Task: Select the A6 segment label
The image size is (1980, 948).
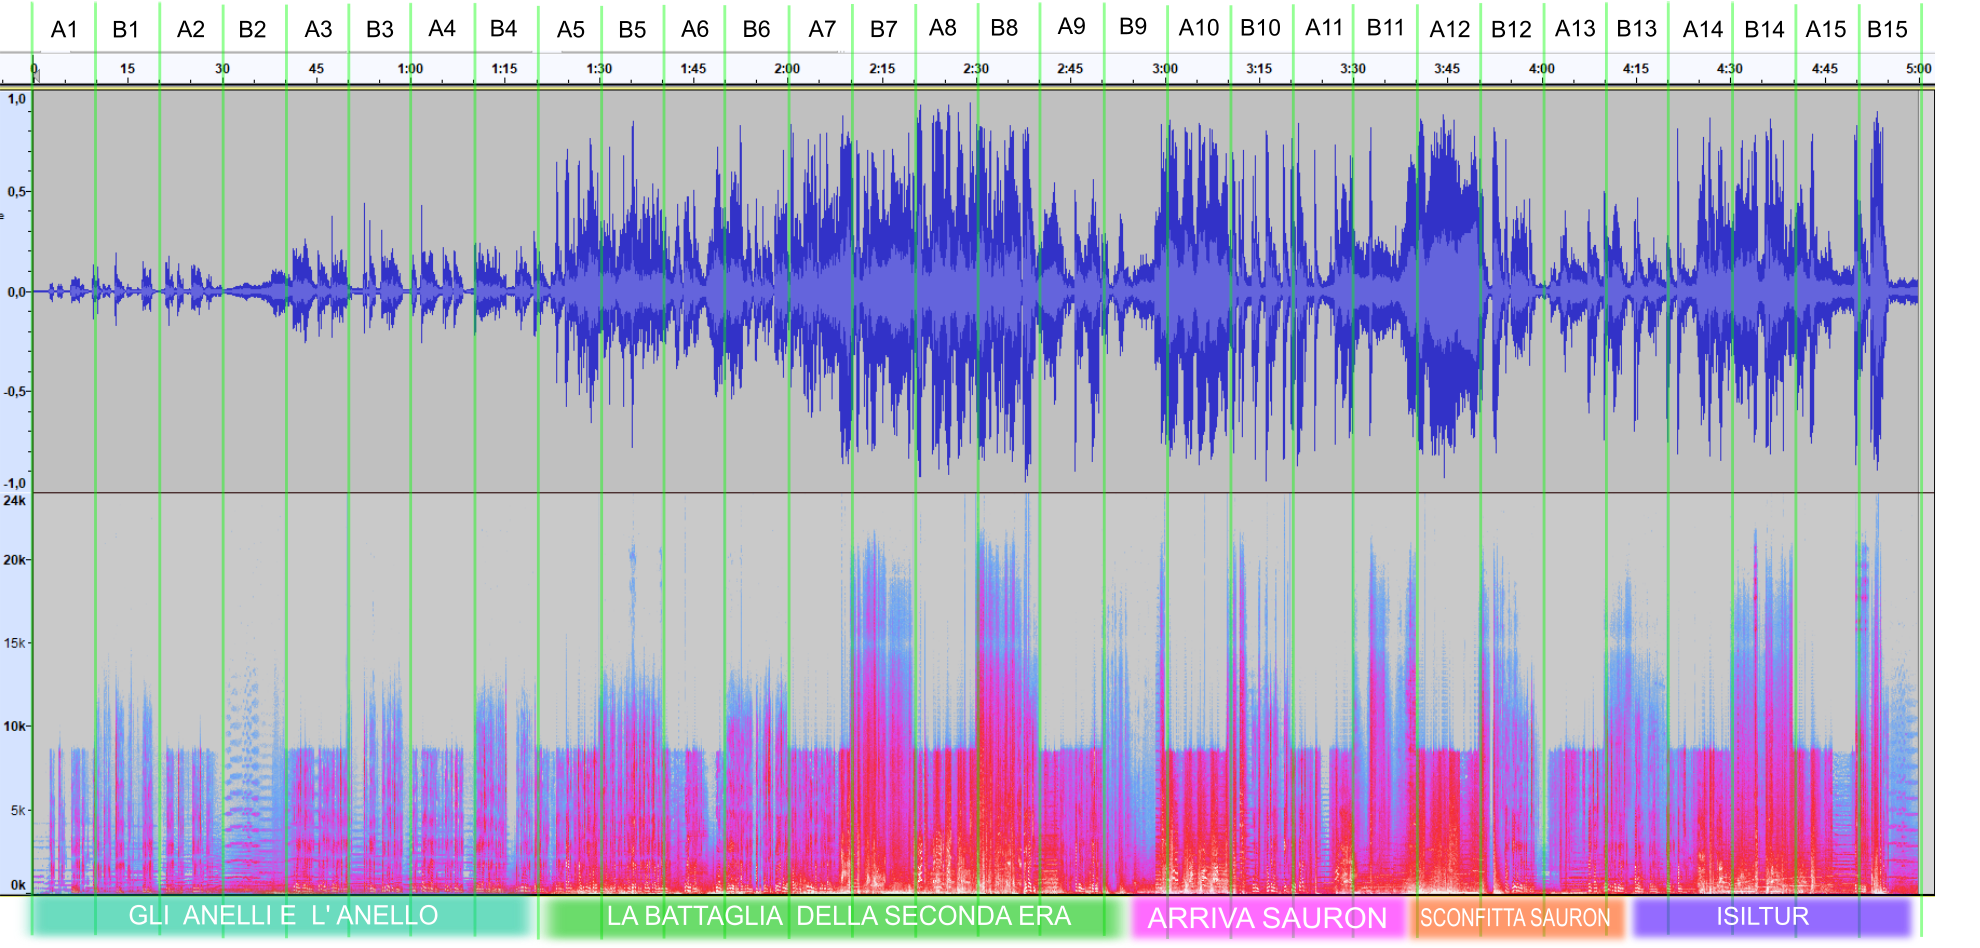Action: 695,30
